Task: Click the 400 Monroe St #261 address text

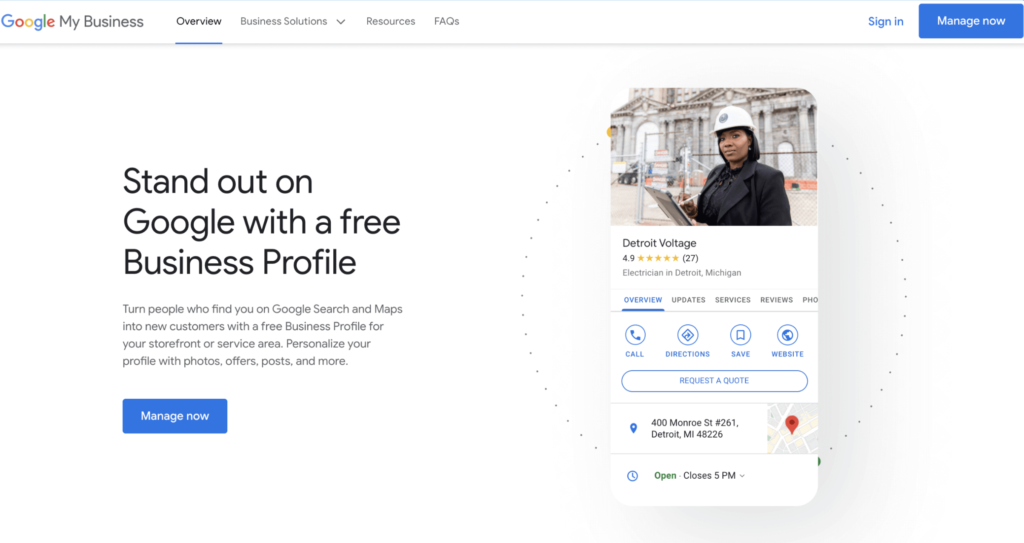Action: [x=695, y=429]
